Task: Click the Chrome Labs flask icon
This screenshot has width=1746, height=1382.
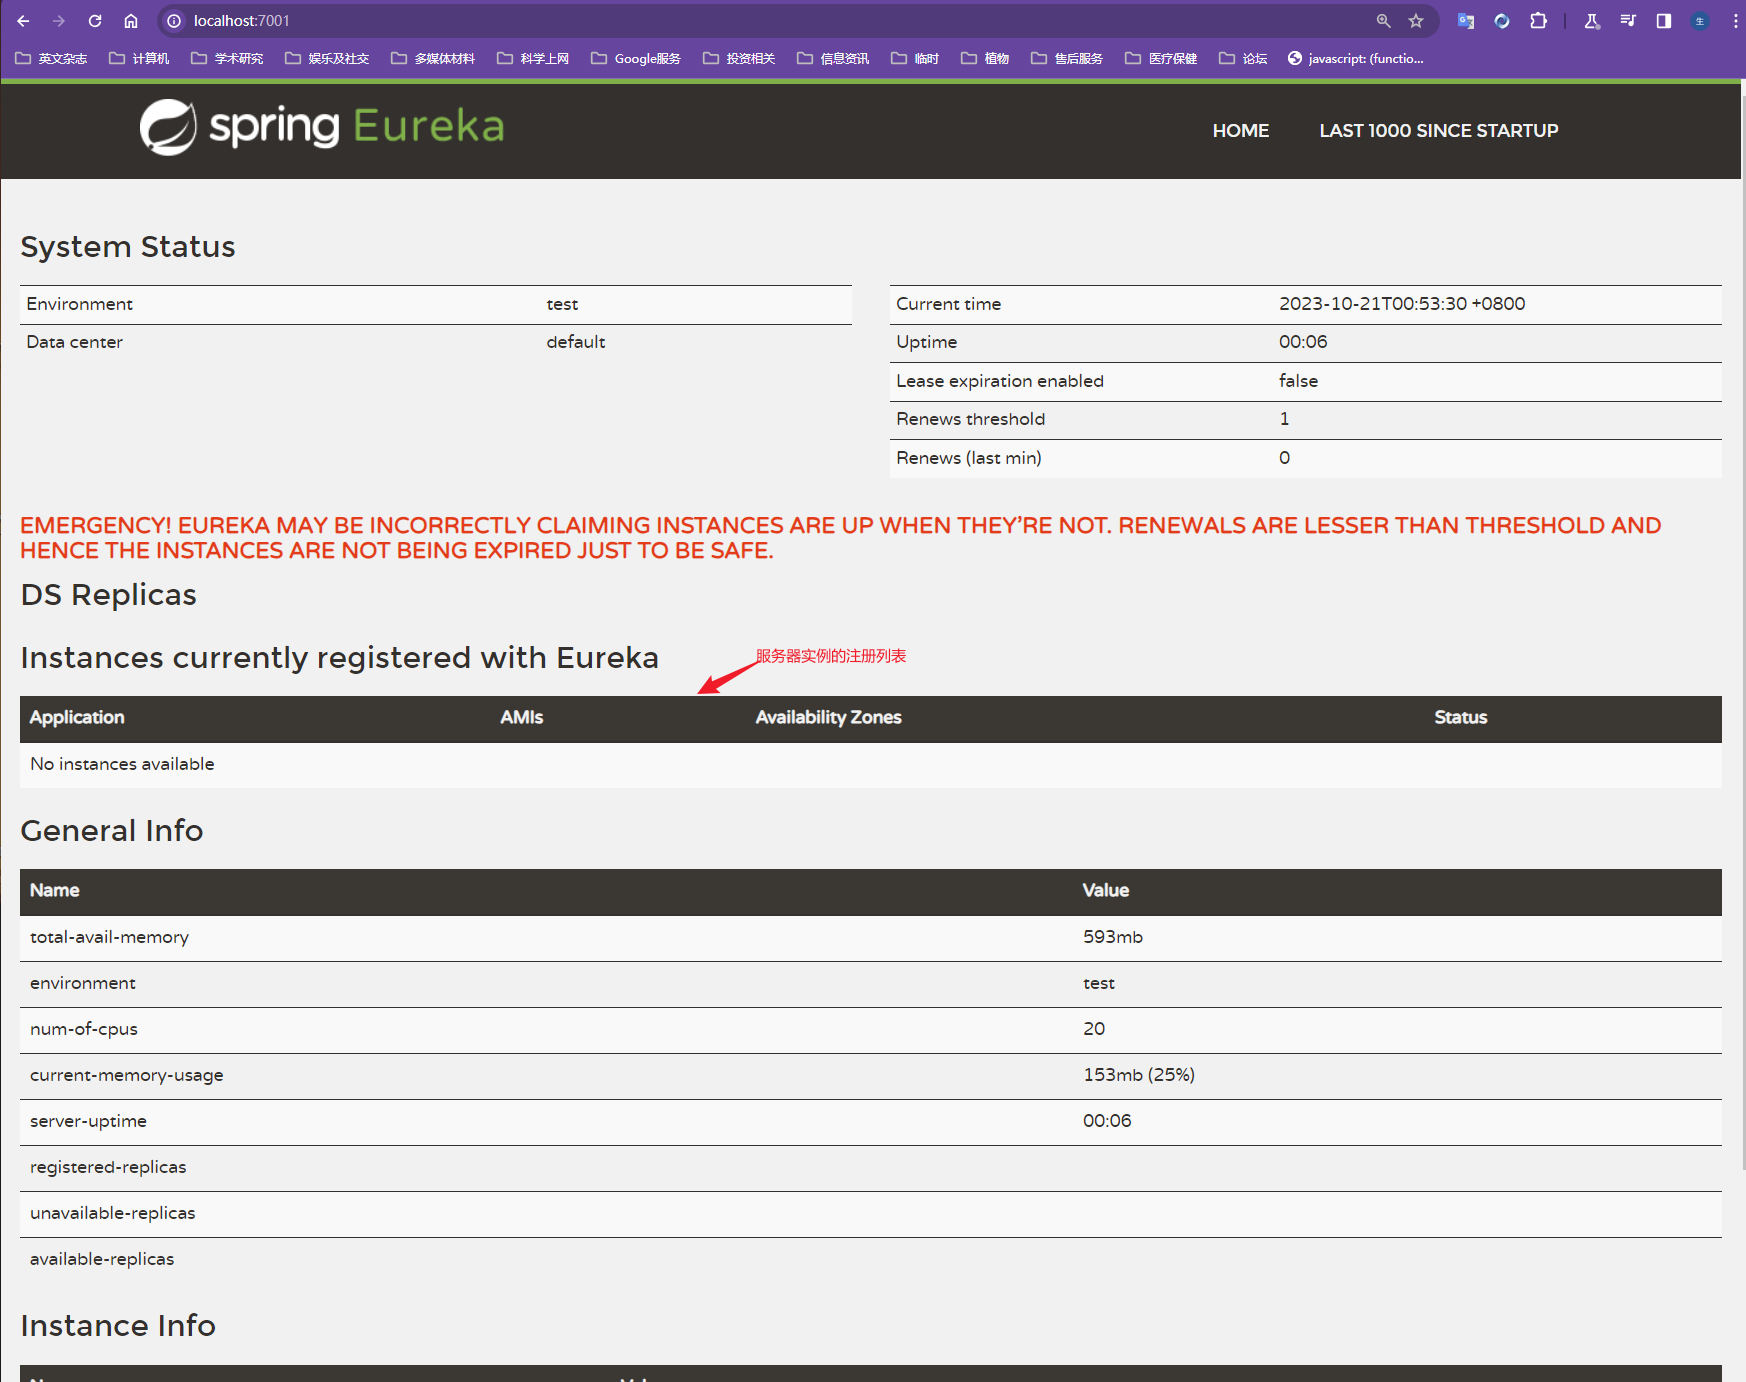Action: tap(1592, 21)
